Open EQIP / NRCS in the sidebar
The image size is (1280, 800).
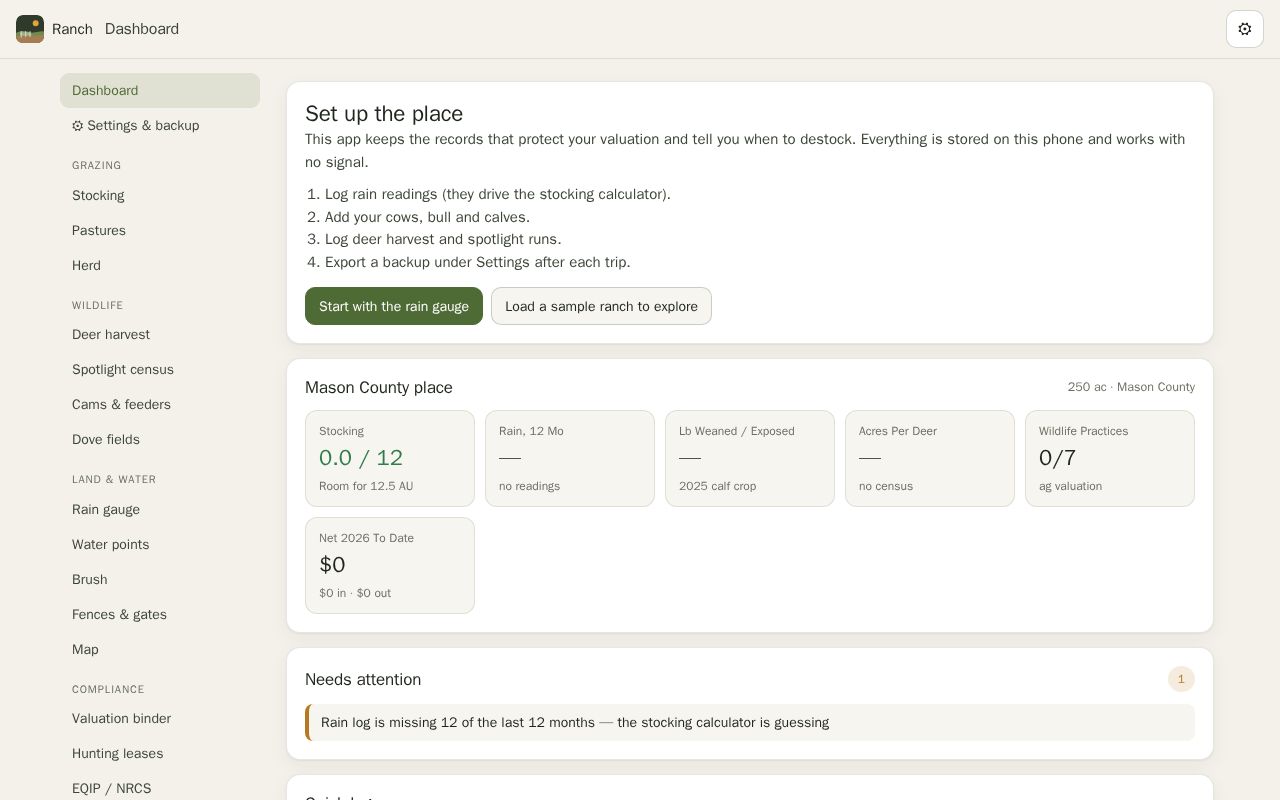(160, 788)
